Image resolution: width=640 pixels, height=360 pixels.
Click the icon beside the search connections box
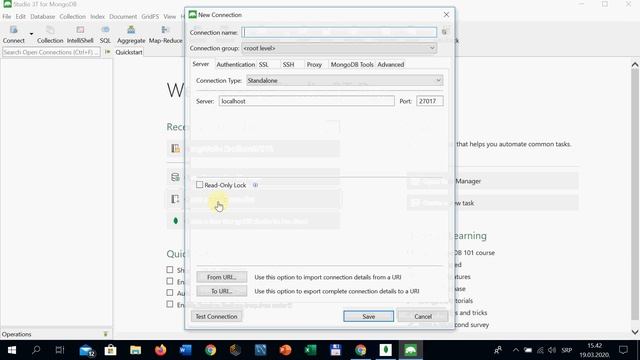[x=107, y=52]
